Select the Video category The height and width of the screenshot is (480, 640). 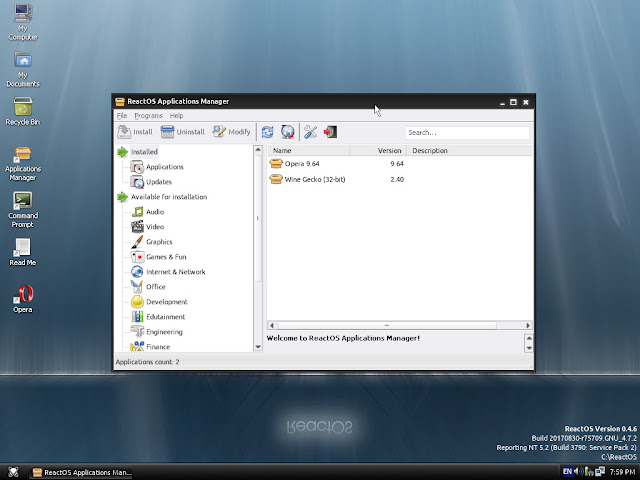tap(155, 227)
